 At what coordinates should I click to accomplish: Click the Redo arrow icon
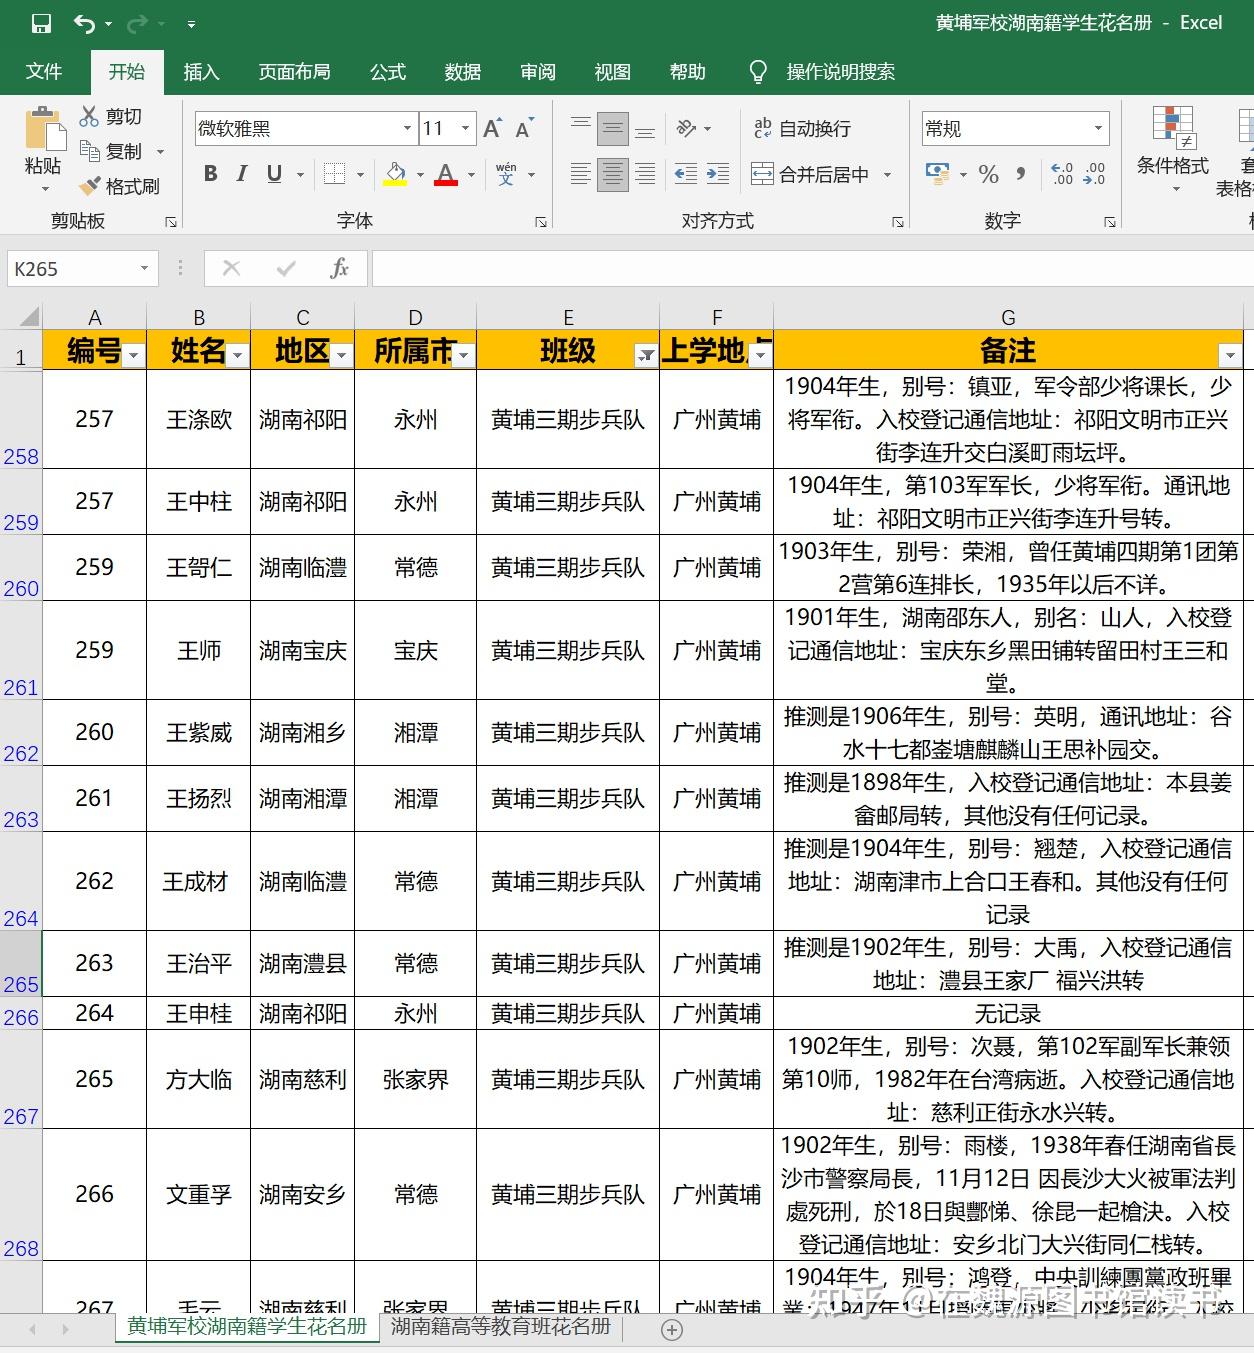(x=137, y=24)
